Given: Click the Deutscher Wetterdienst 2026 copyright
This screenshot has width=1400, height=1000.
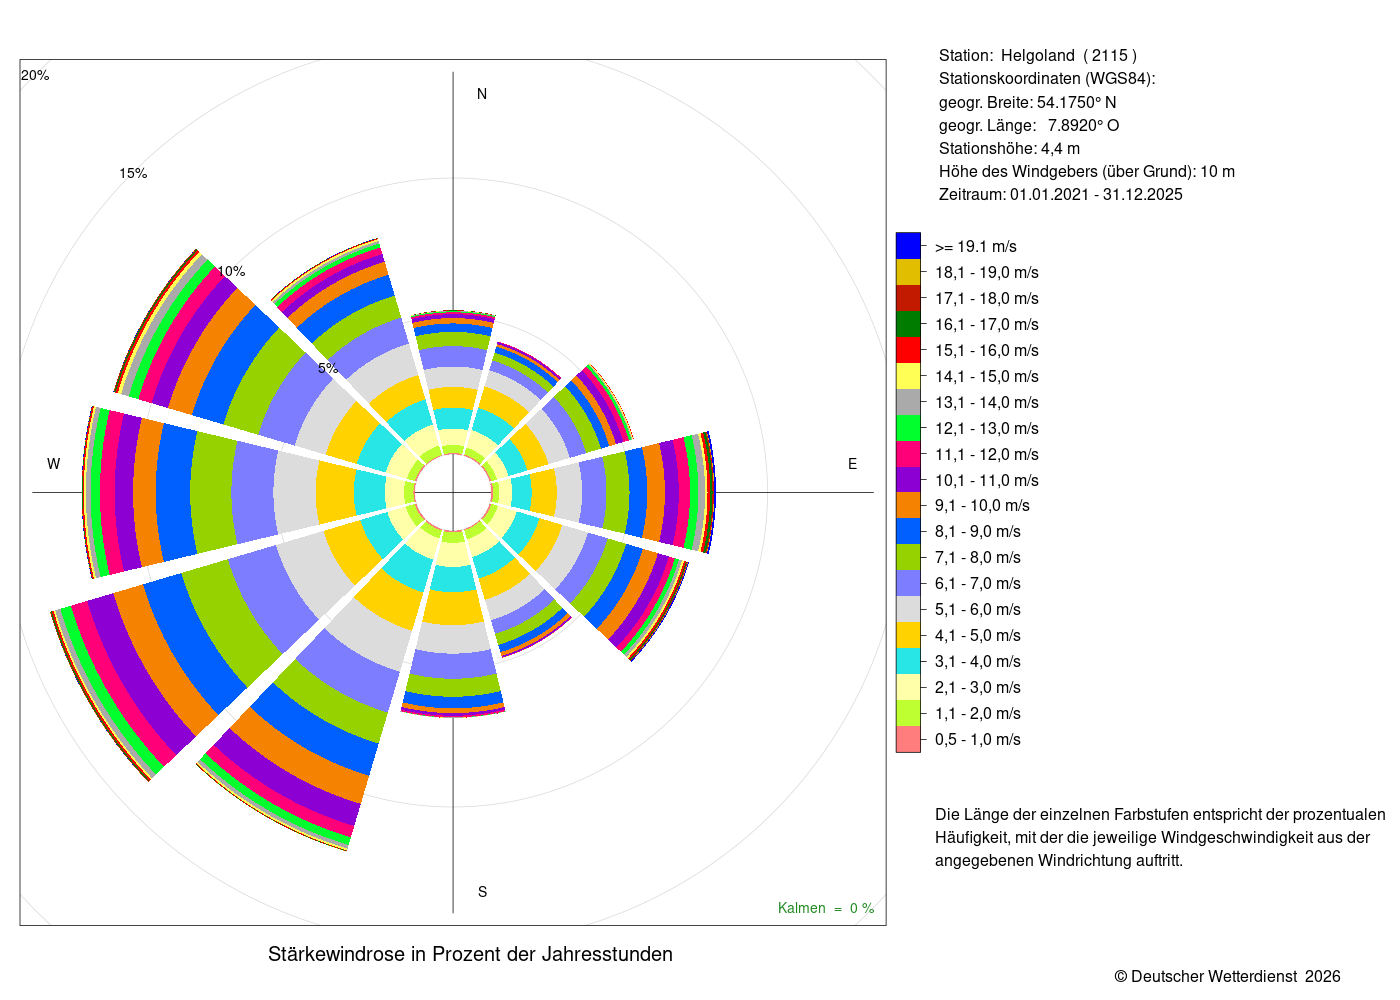Looking at the screenshot, I should (x=1228, y=976).
